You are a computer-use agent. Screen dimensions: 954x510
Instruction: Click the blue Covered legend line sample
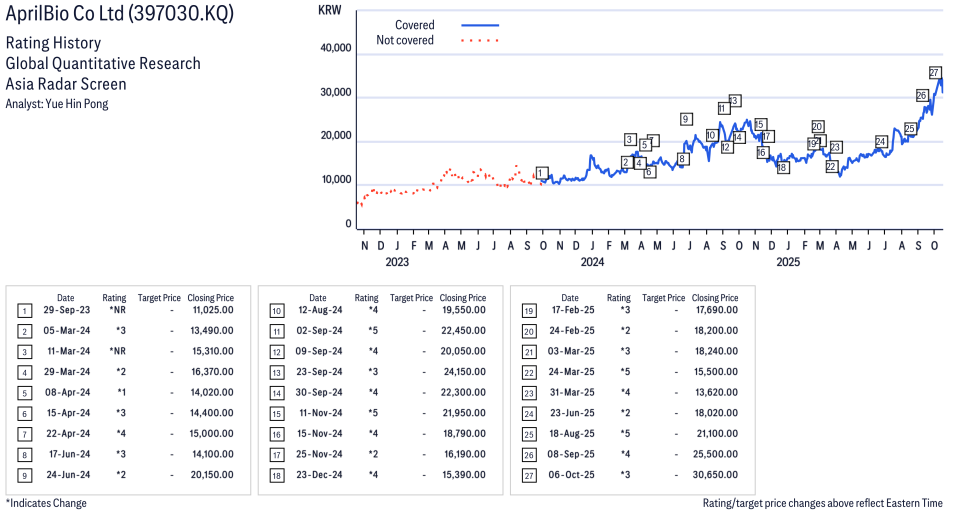coord(480,25)
